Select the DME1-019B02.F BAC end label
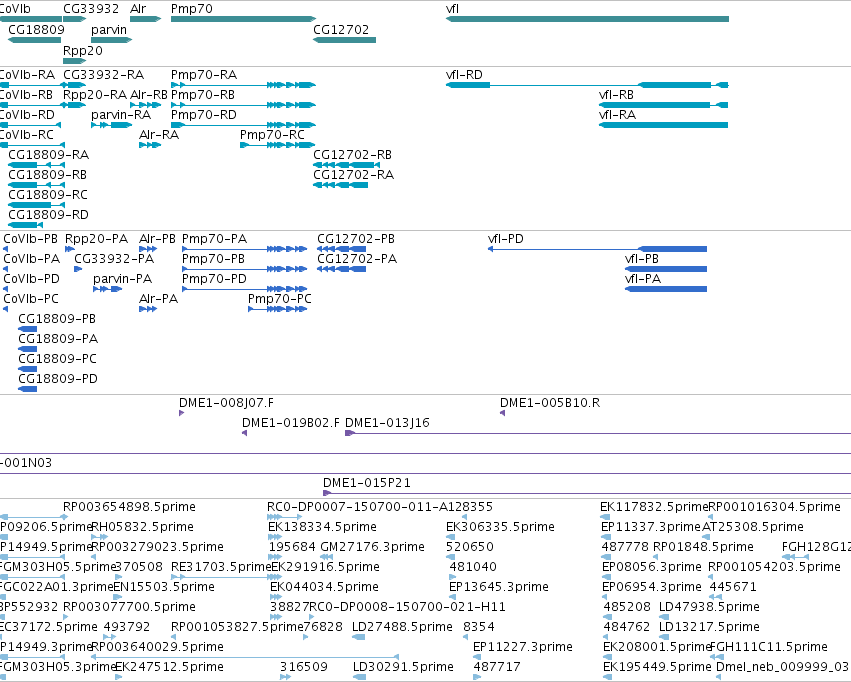The width and height of the screenshot is (851, 682). click(291, 423)
